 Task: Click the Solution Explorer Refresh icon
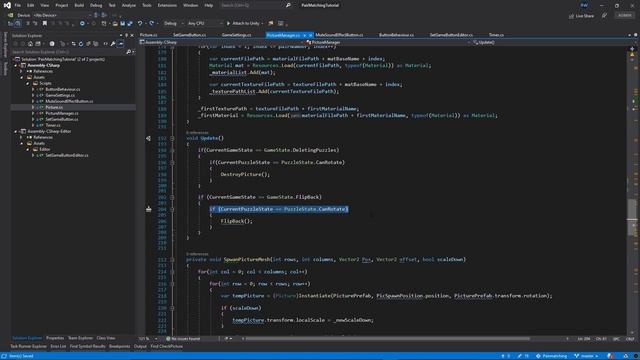pyautogui.click(x=81, y=44)
